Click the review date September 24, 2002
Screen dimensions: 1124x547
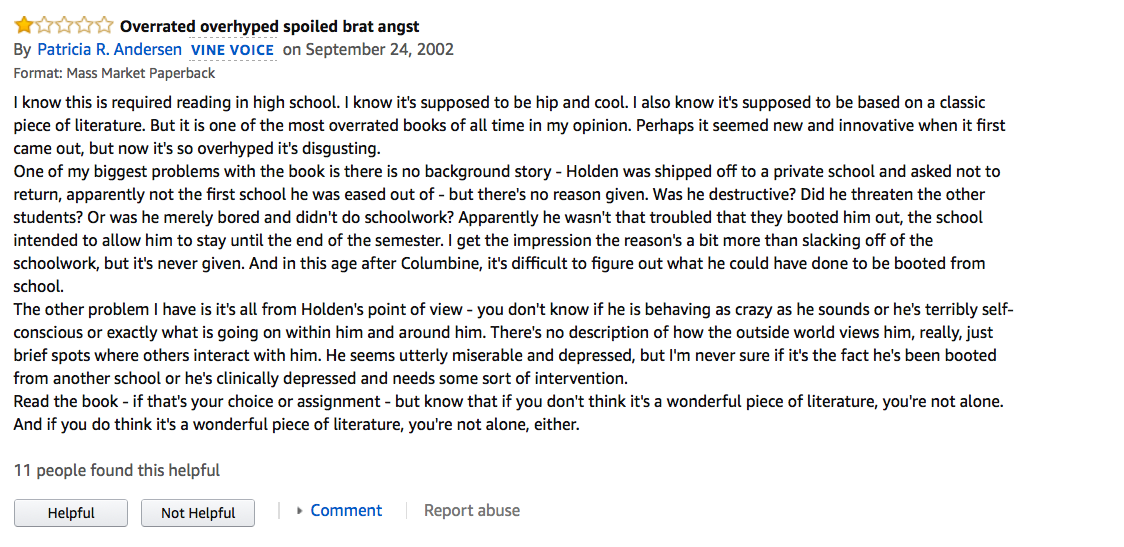[379, 49]
